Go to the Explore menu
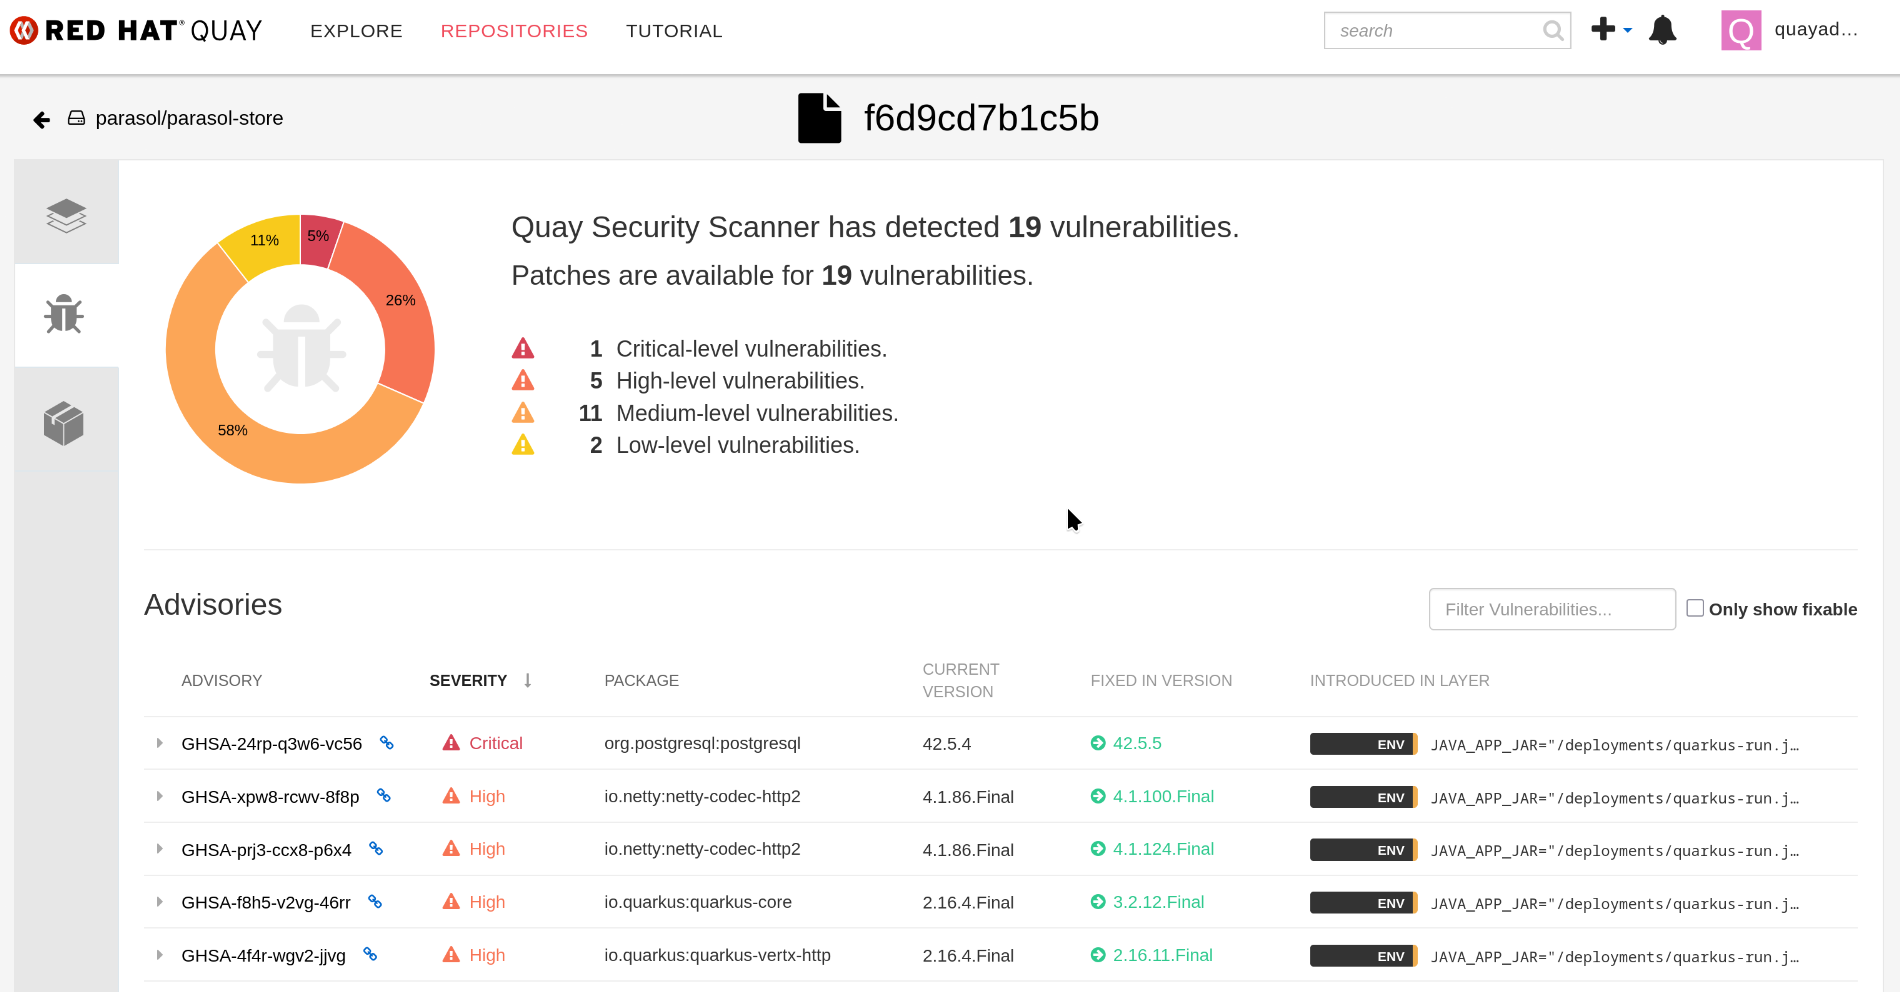This screenshot has height=992, width=1900. pos(356,31)
